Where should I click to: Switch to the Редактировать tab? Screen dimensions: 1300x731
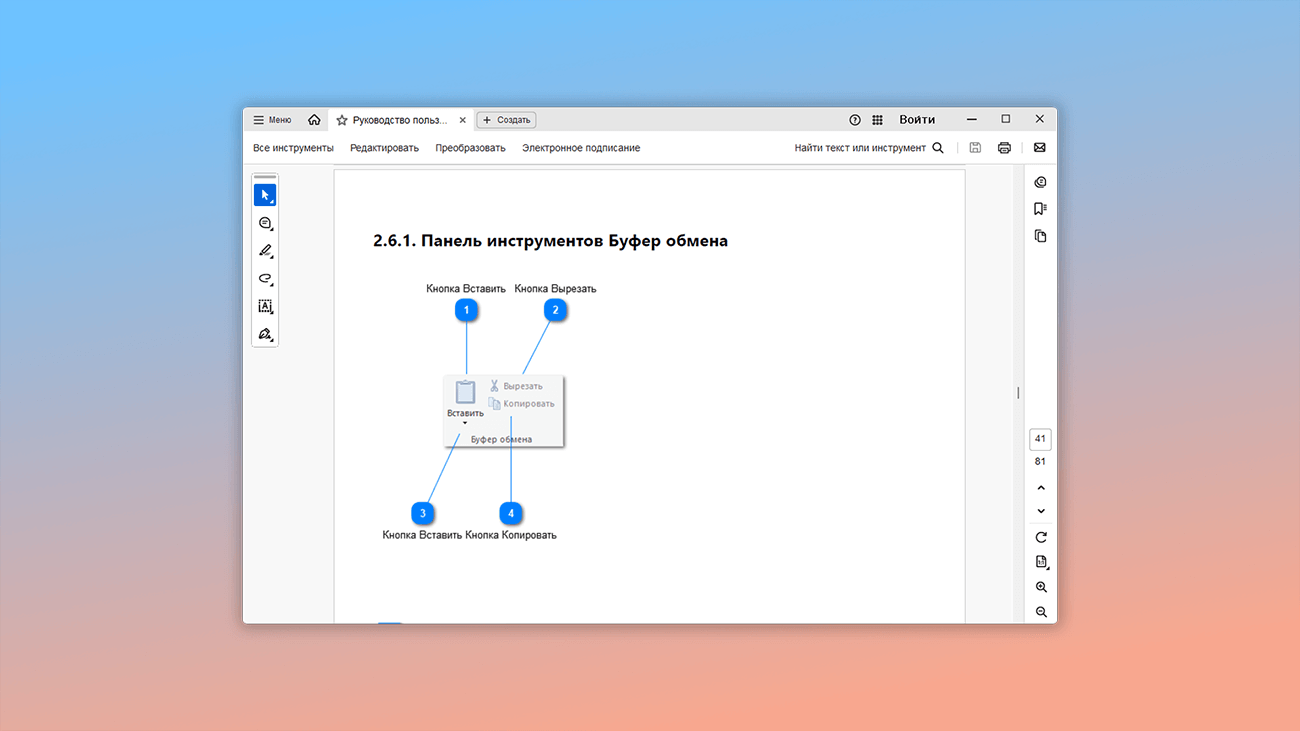(x=384, y=148)
